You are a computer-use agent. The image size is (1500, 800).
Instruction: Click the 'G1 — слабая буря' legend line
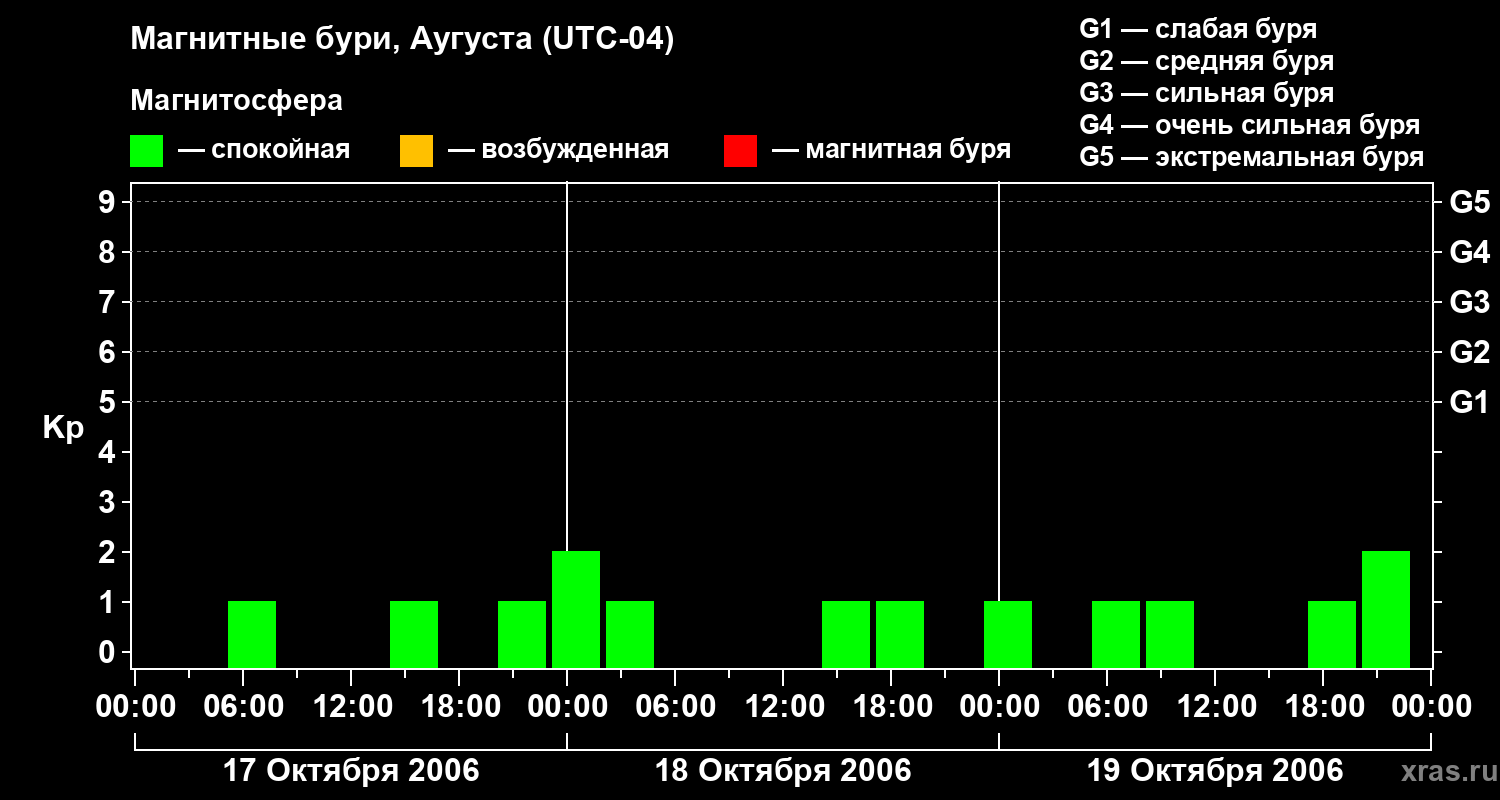point(1198,29)
